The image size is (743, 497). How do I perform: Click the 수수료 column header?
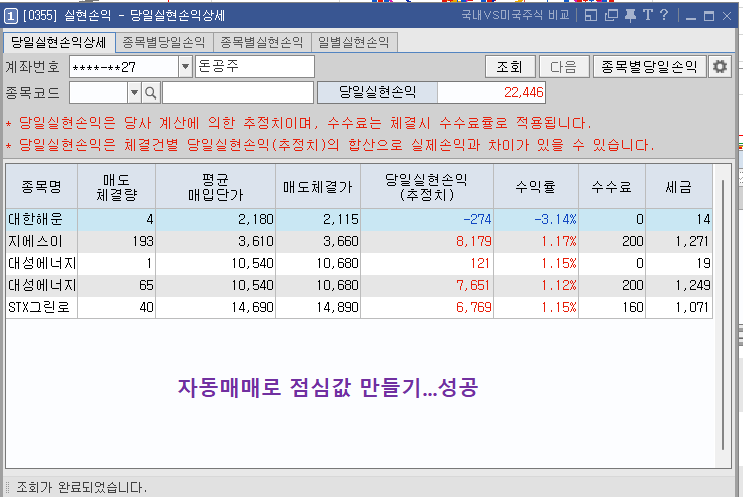point(612,187)
